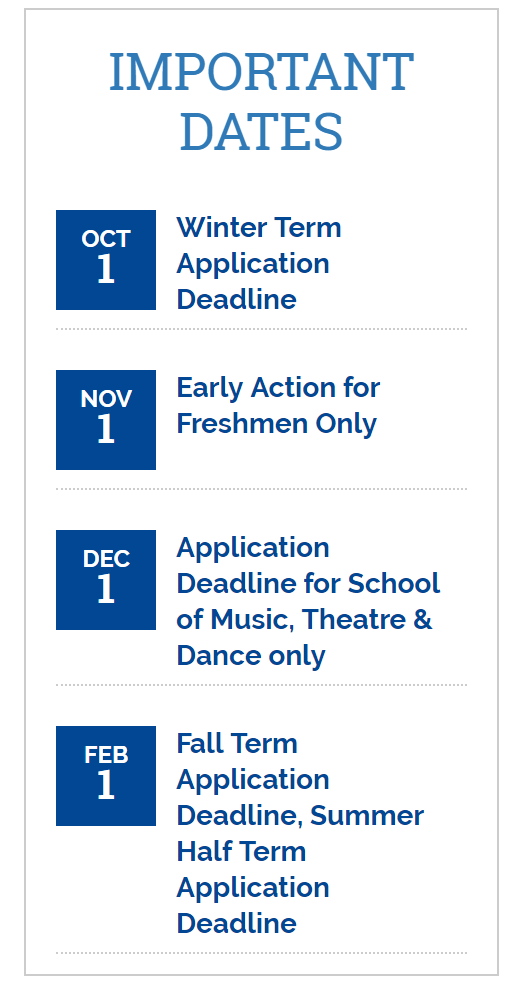Click the NOV month label
Viewport: 522px width, 997px height.
pos(106,399)
